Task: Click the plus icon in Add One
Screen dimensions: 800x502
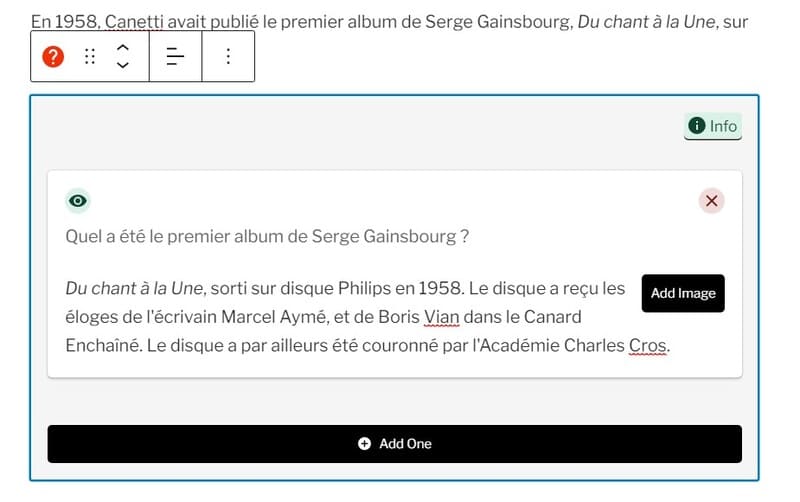Action: tap(364, 444)
